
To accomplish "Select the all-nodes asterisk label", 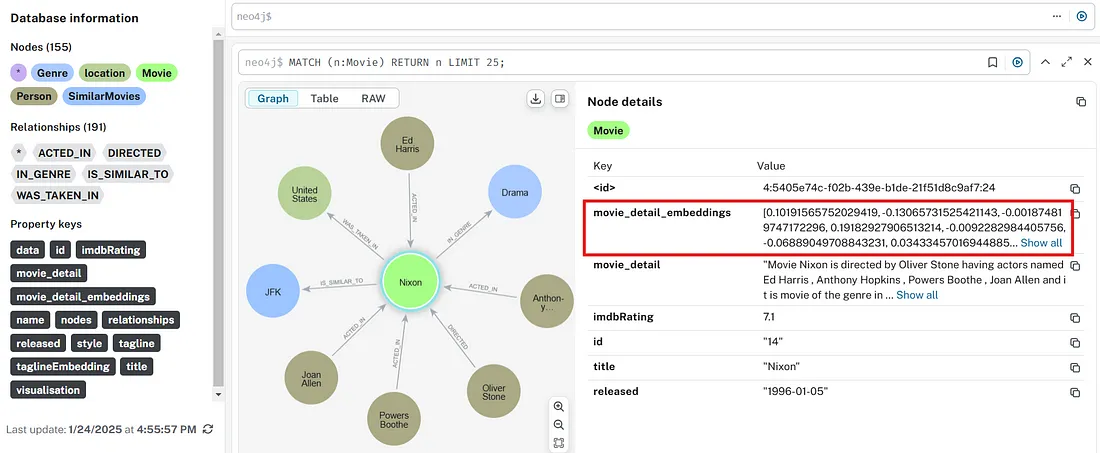I will 19,73.
